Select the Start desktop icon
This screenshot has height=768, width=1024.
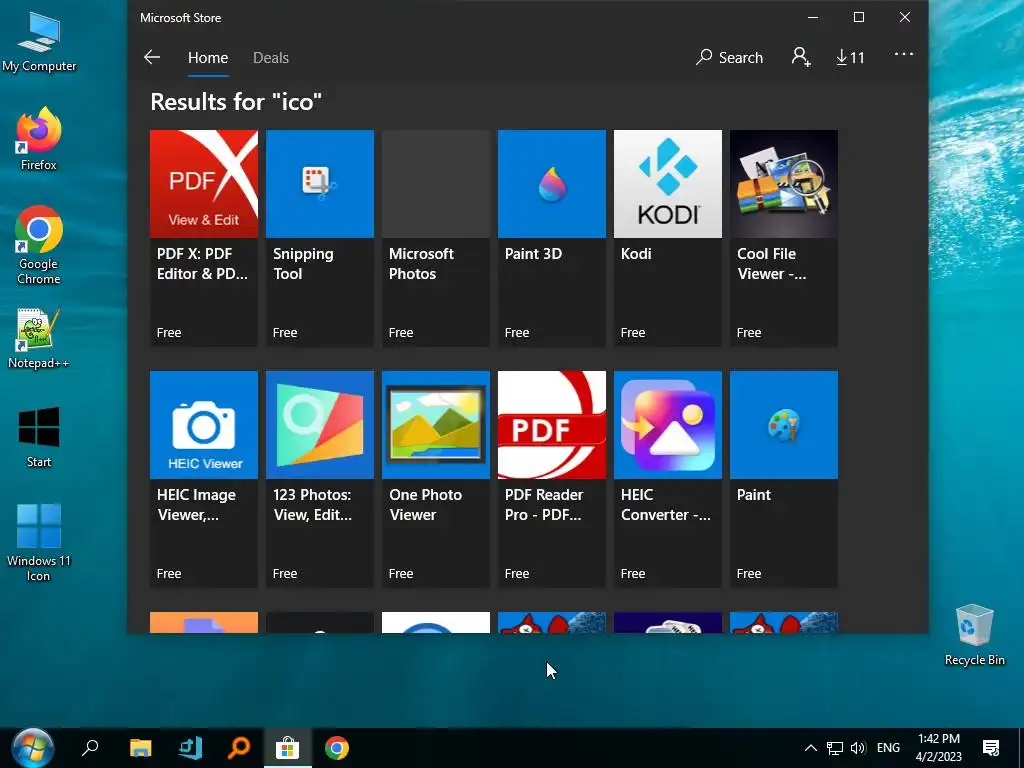tap(39, 437)
